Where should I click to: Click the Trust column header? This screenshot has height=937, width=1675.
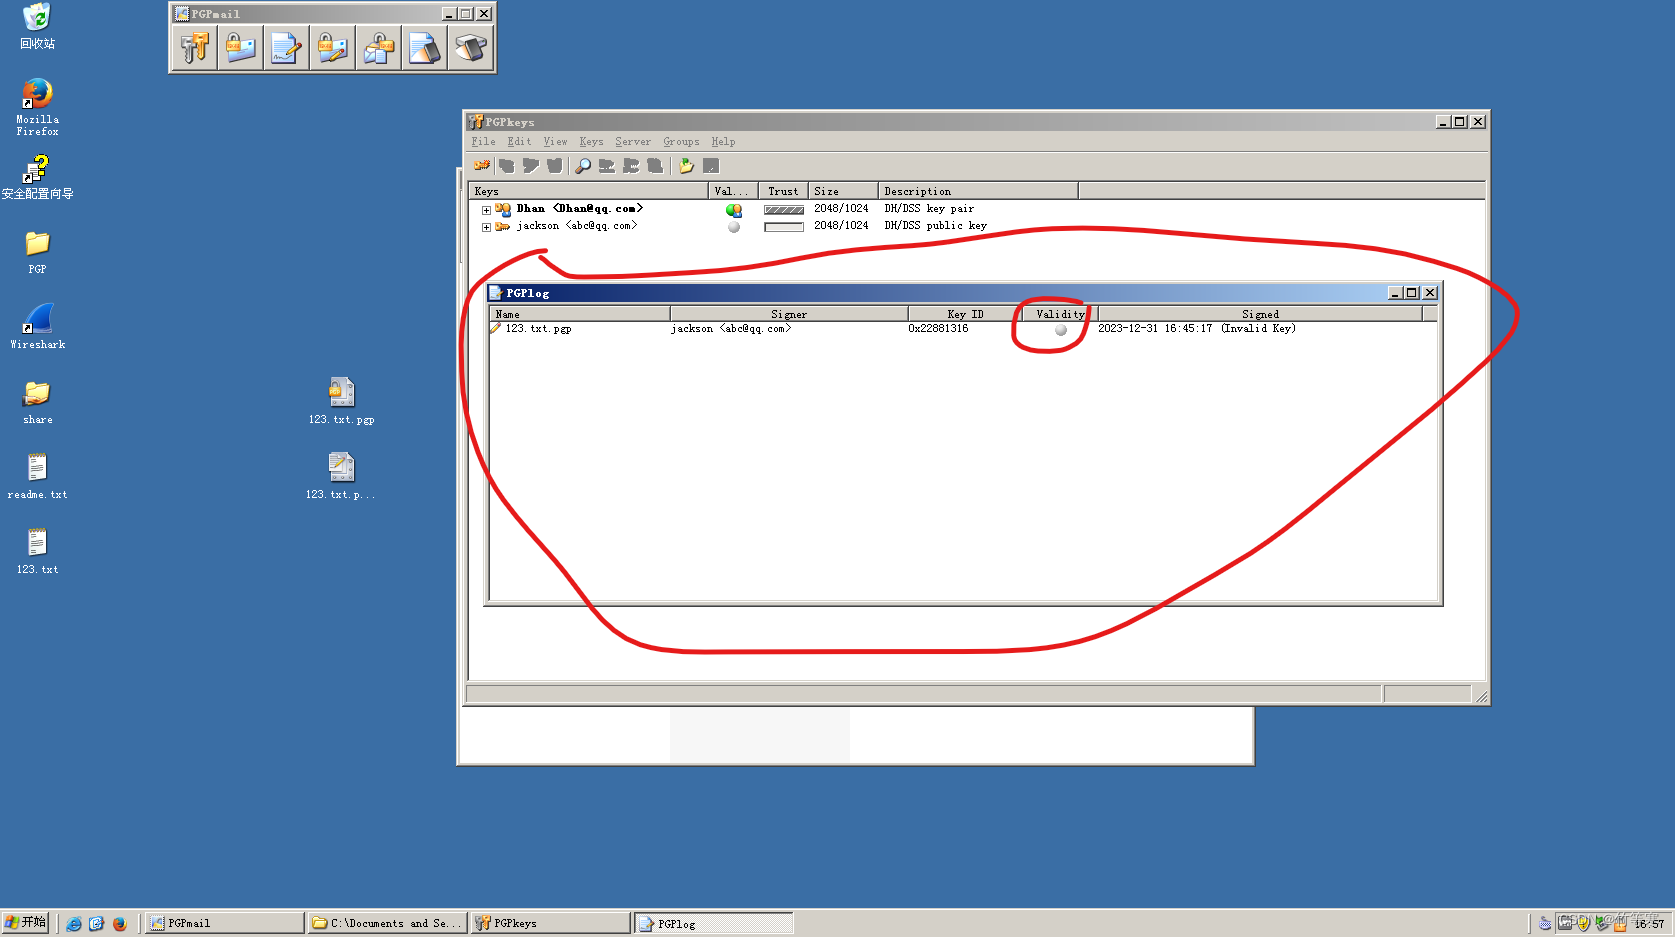coord(783,191)
